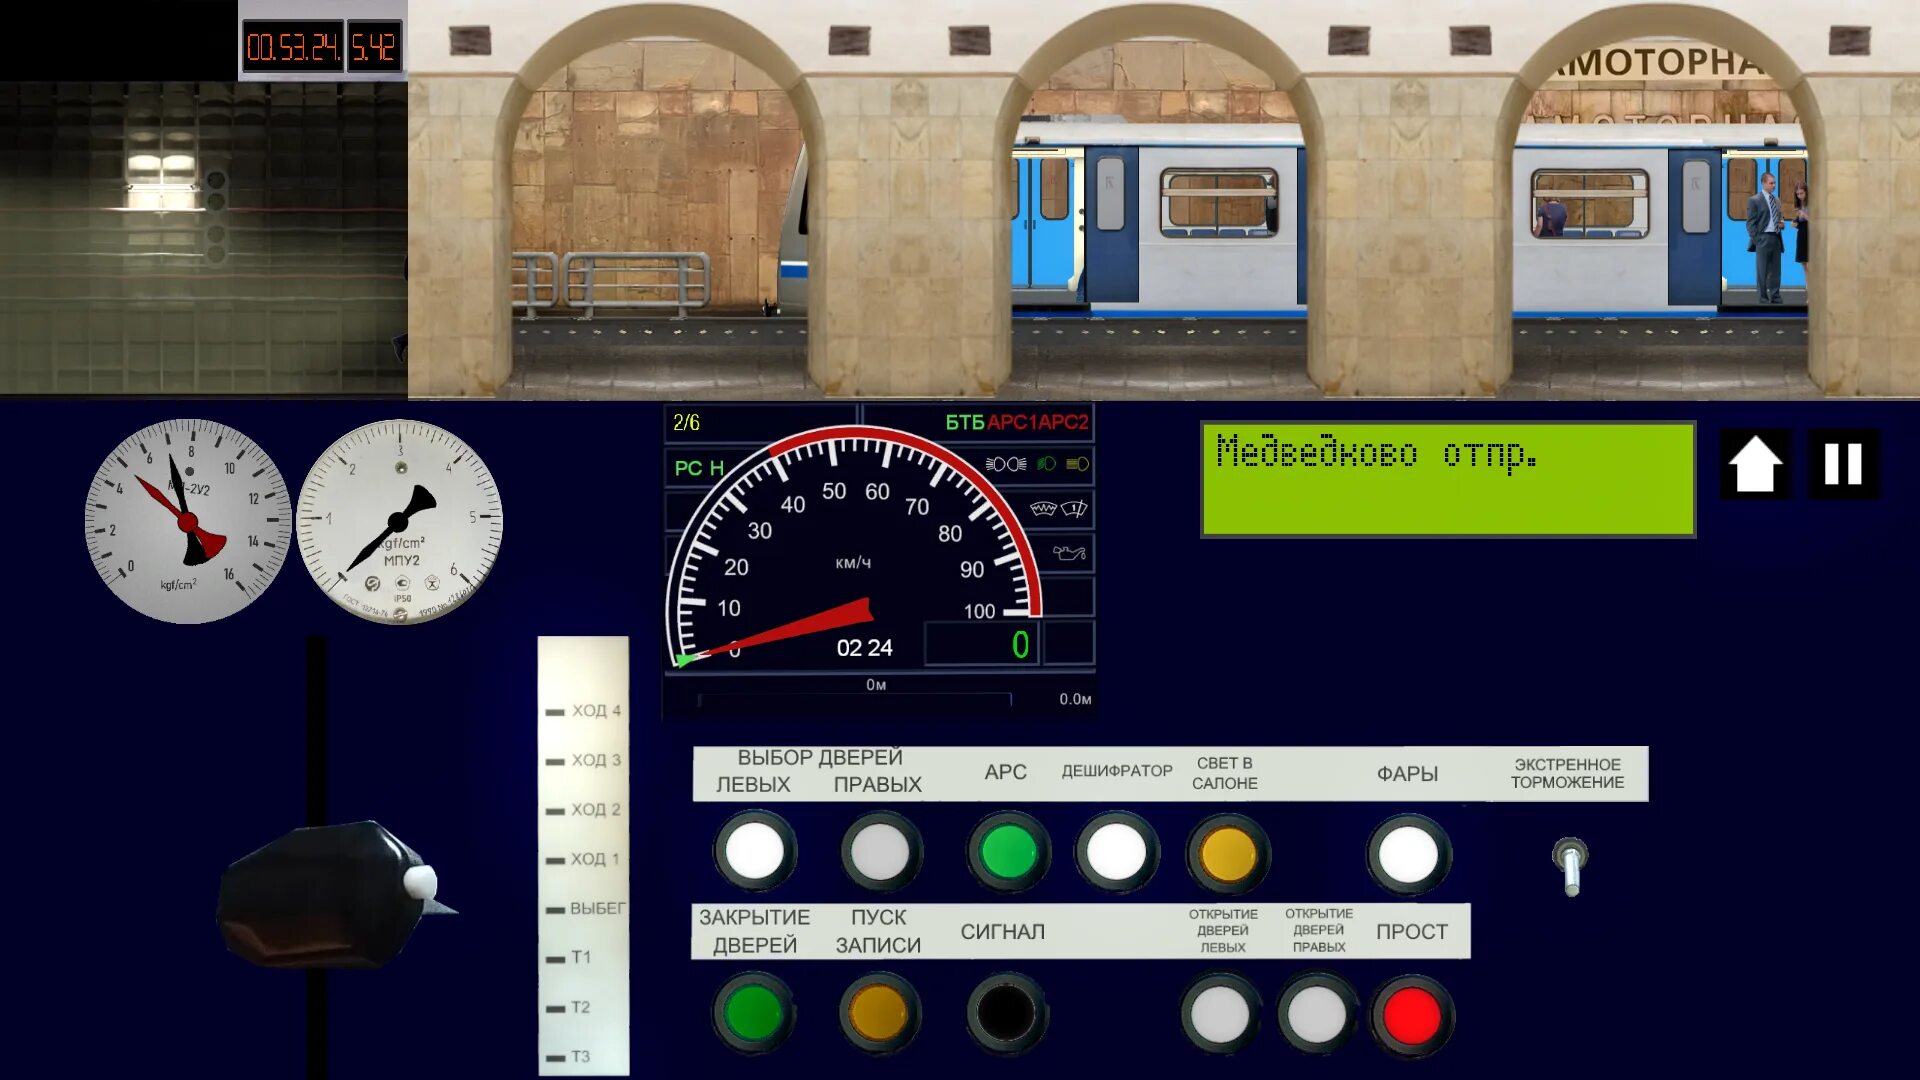
Task: Click the headlights indicator on speedometer display
Action: click(x=1005, y=464)
